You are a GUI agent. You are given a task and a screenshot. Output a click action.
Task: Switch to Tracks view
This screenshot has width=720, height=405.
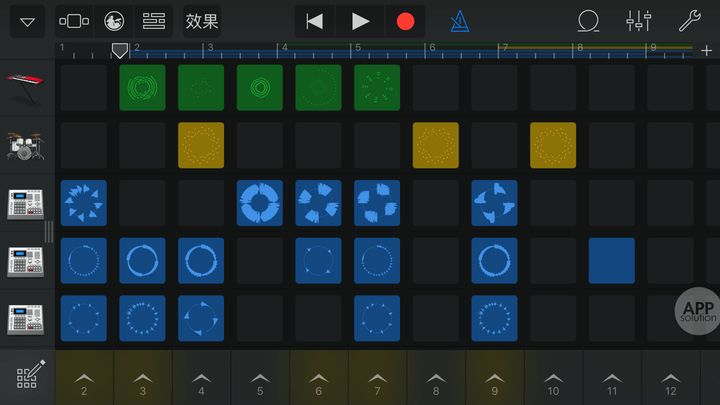pos(154,21)
